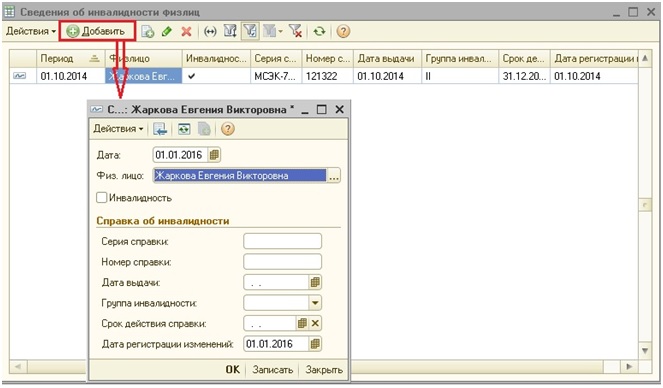Image resolution: width=663 pixels, height=388 pixels.
Task: Click the disable filter icon with red X
Action: click(295, 31)
